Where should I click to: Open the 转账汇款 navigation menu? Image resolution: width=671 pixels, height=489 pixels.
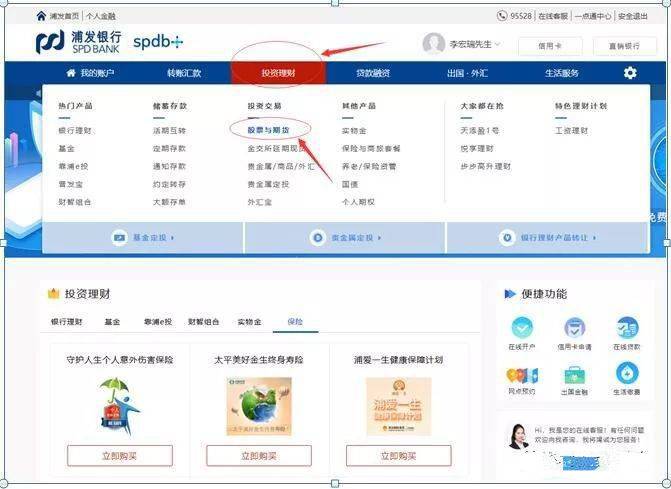tap(184, 73)
